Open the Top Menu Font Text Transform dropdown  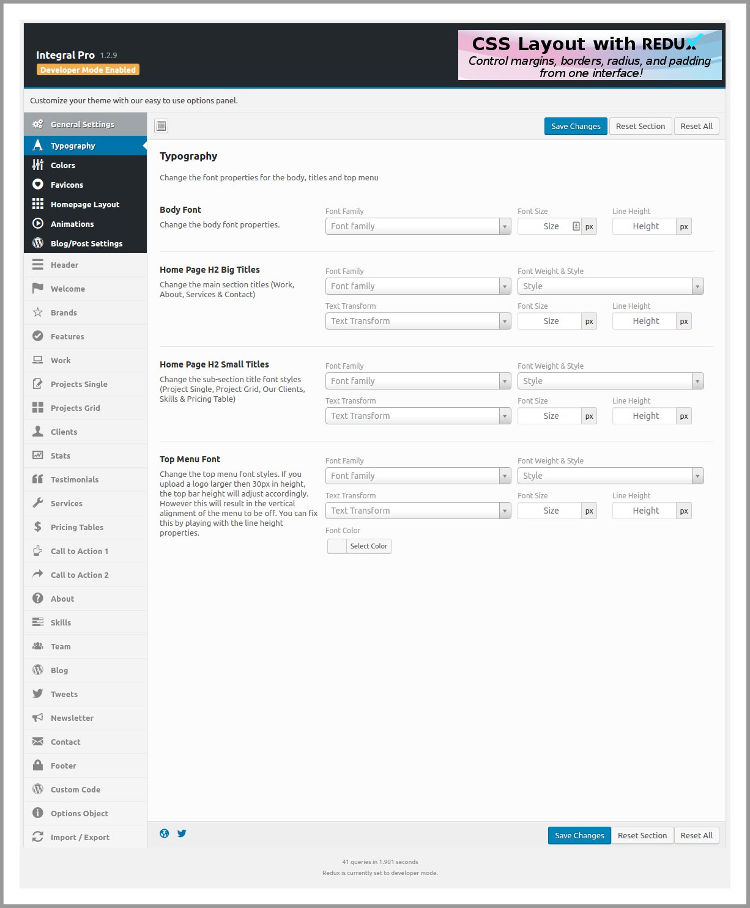pyautogui.click(x=418, y=511)
